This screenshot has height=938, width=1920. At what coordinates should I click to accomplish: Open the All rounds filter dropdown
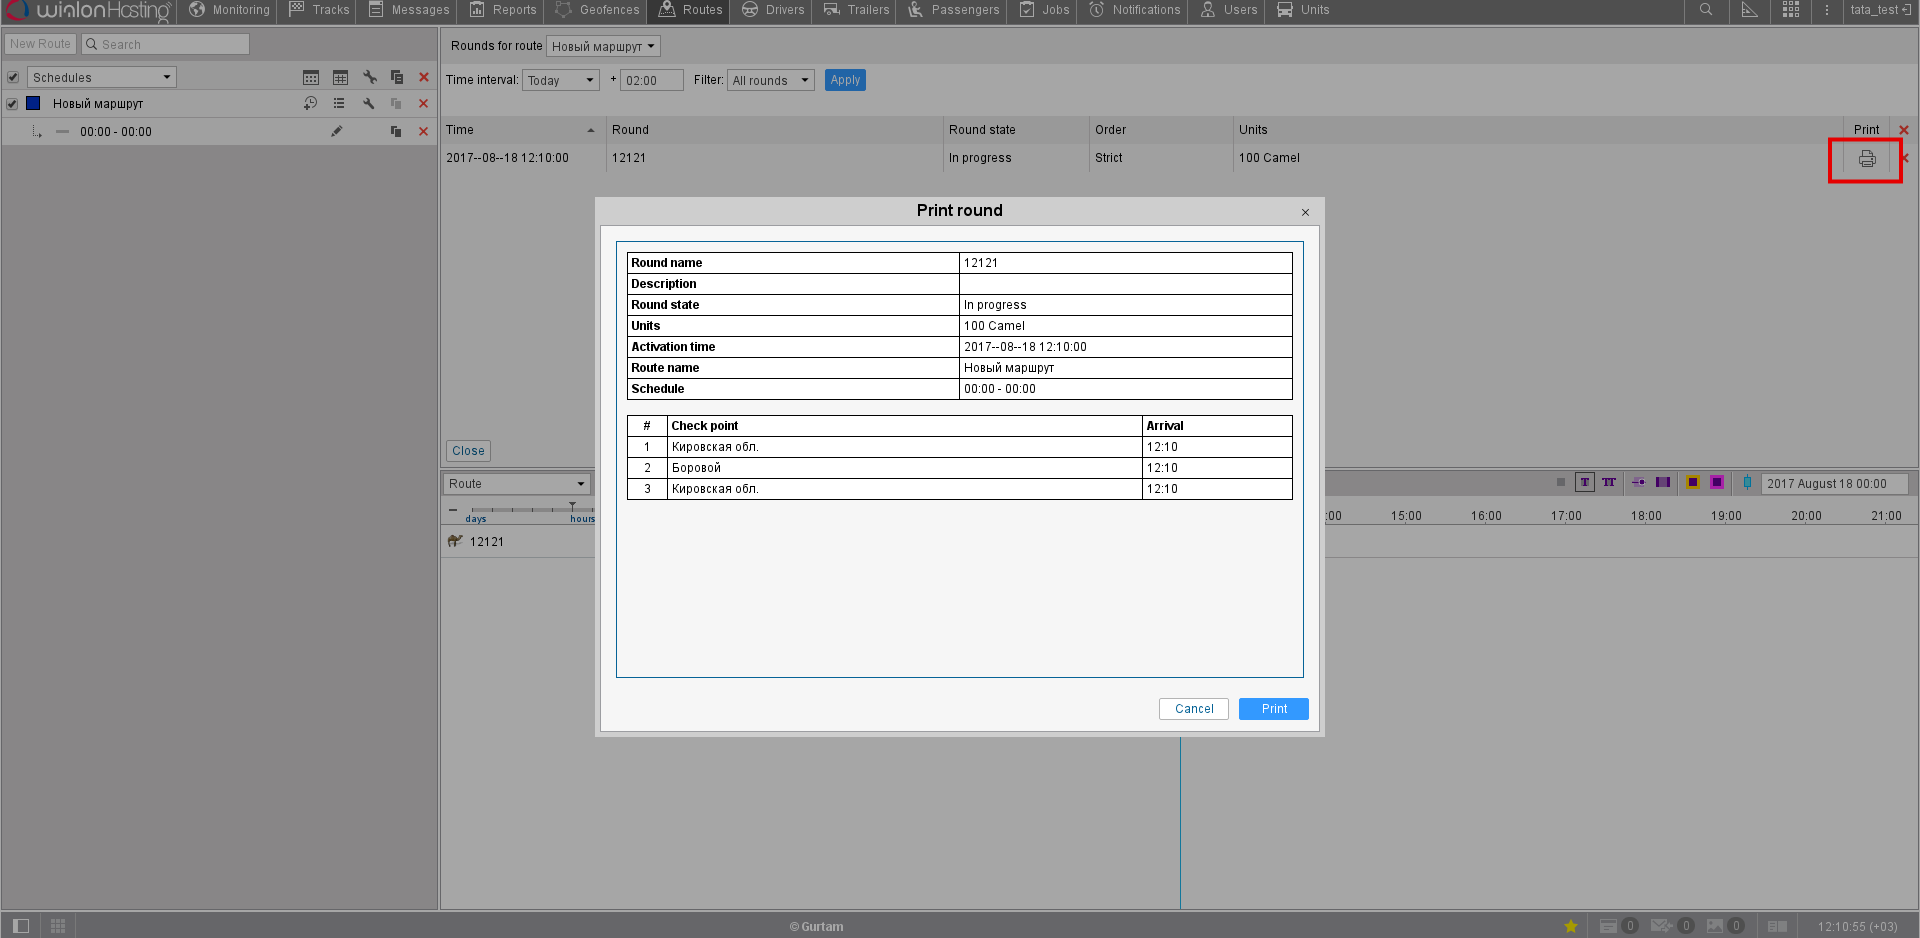[x=770, y=81]
